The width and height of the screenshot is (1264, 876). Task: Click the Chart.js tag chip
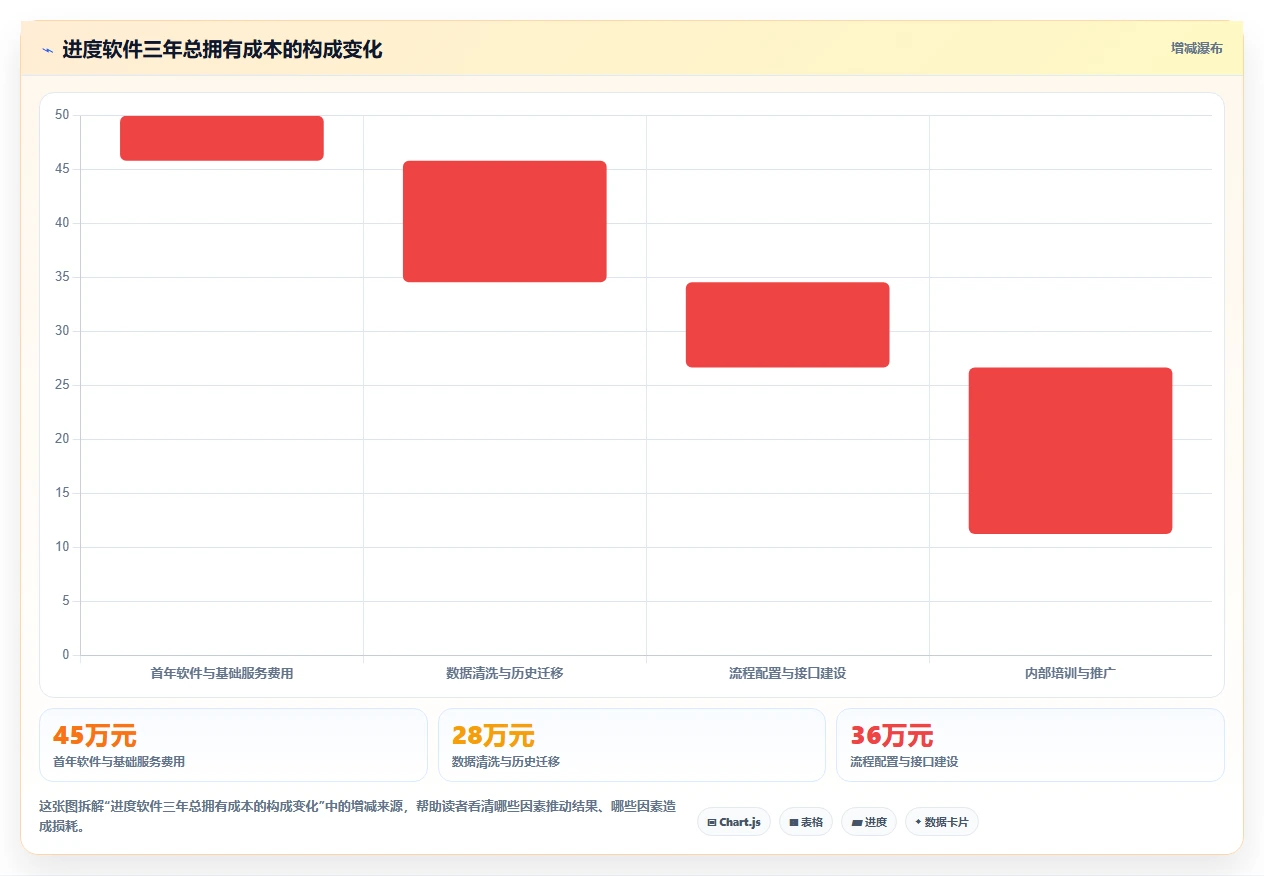point(734,822)
